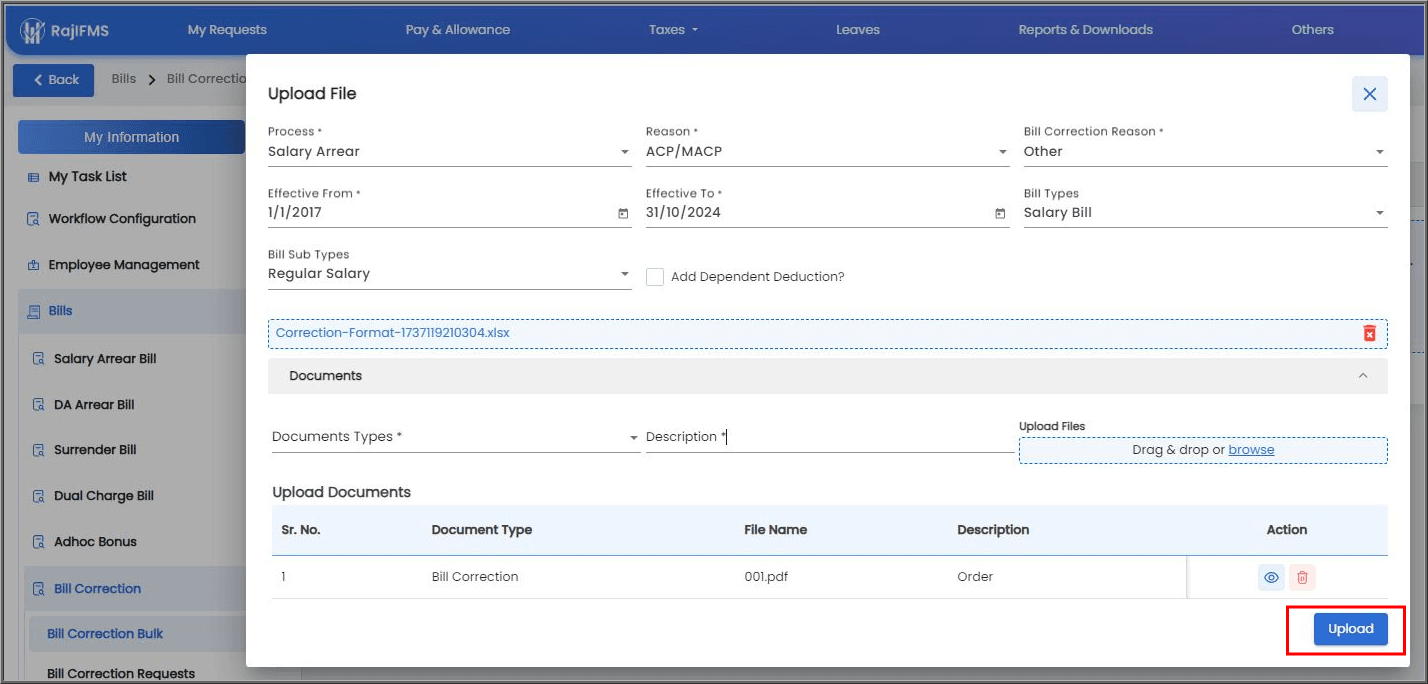Open Effective To calendar picker
This screenshot has width=1428, height=684.
(1000, 213)
